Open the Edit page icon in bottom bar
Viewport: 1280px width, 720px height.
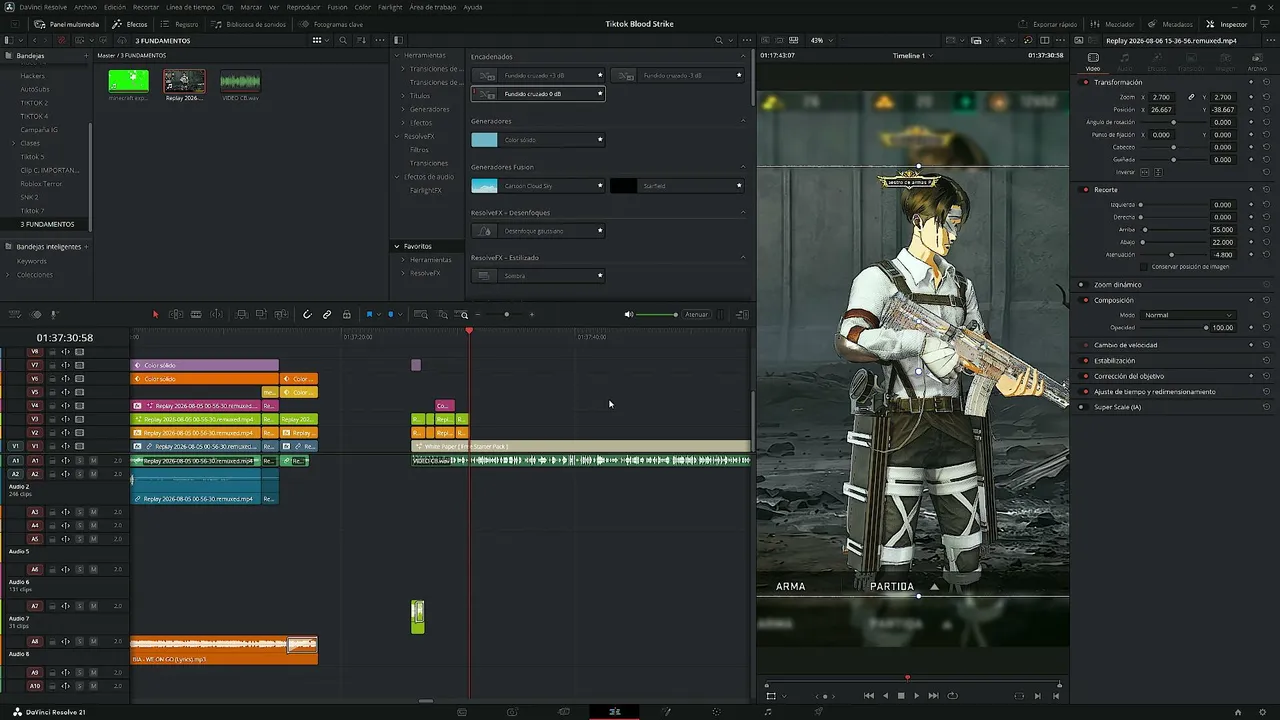pos(615,711)
